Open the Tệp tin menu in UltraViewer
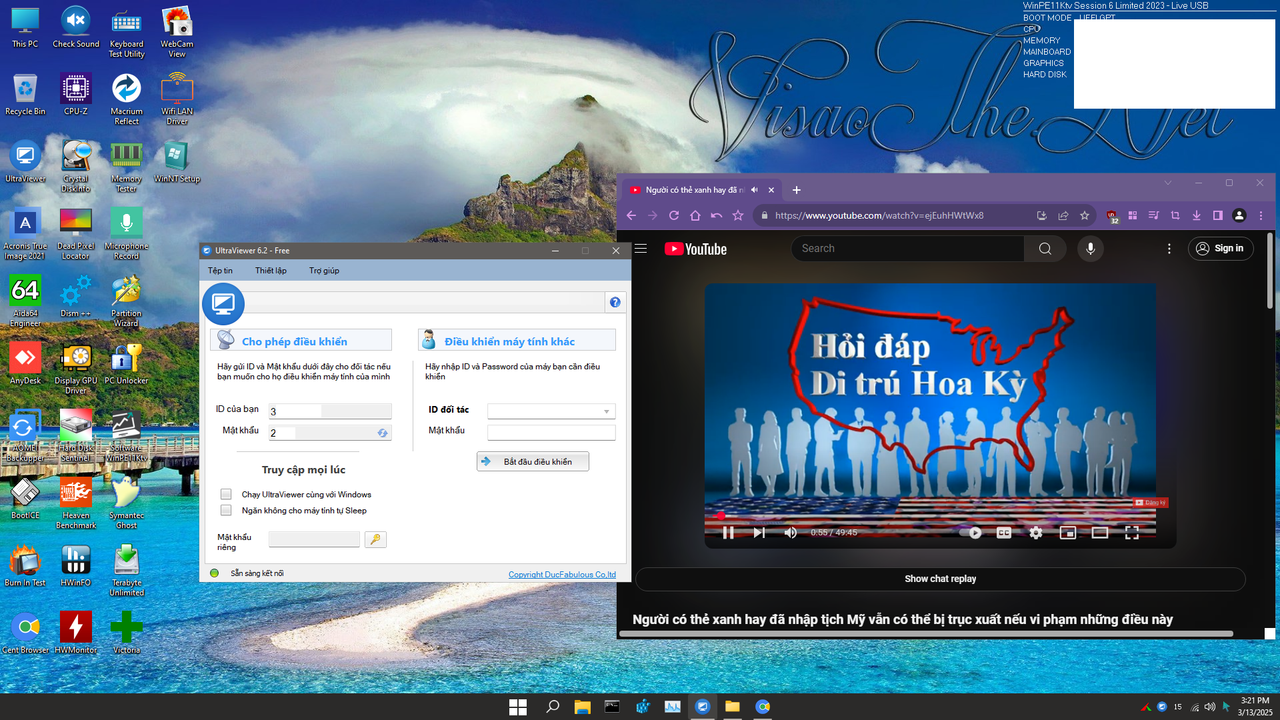The width and height of the screenshot is (1280, 720). click(220, 270)
